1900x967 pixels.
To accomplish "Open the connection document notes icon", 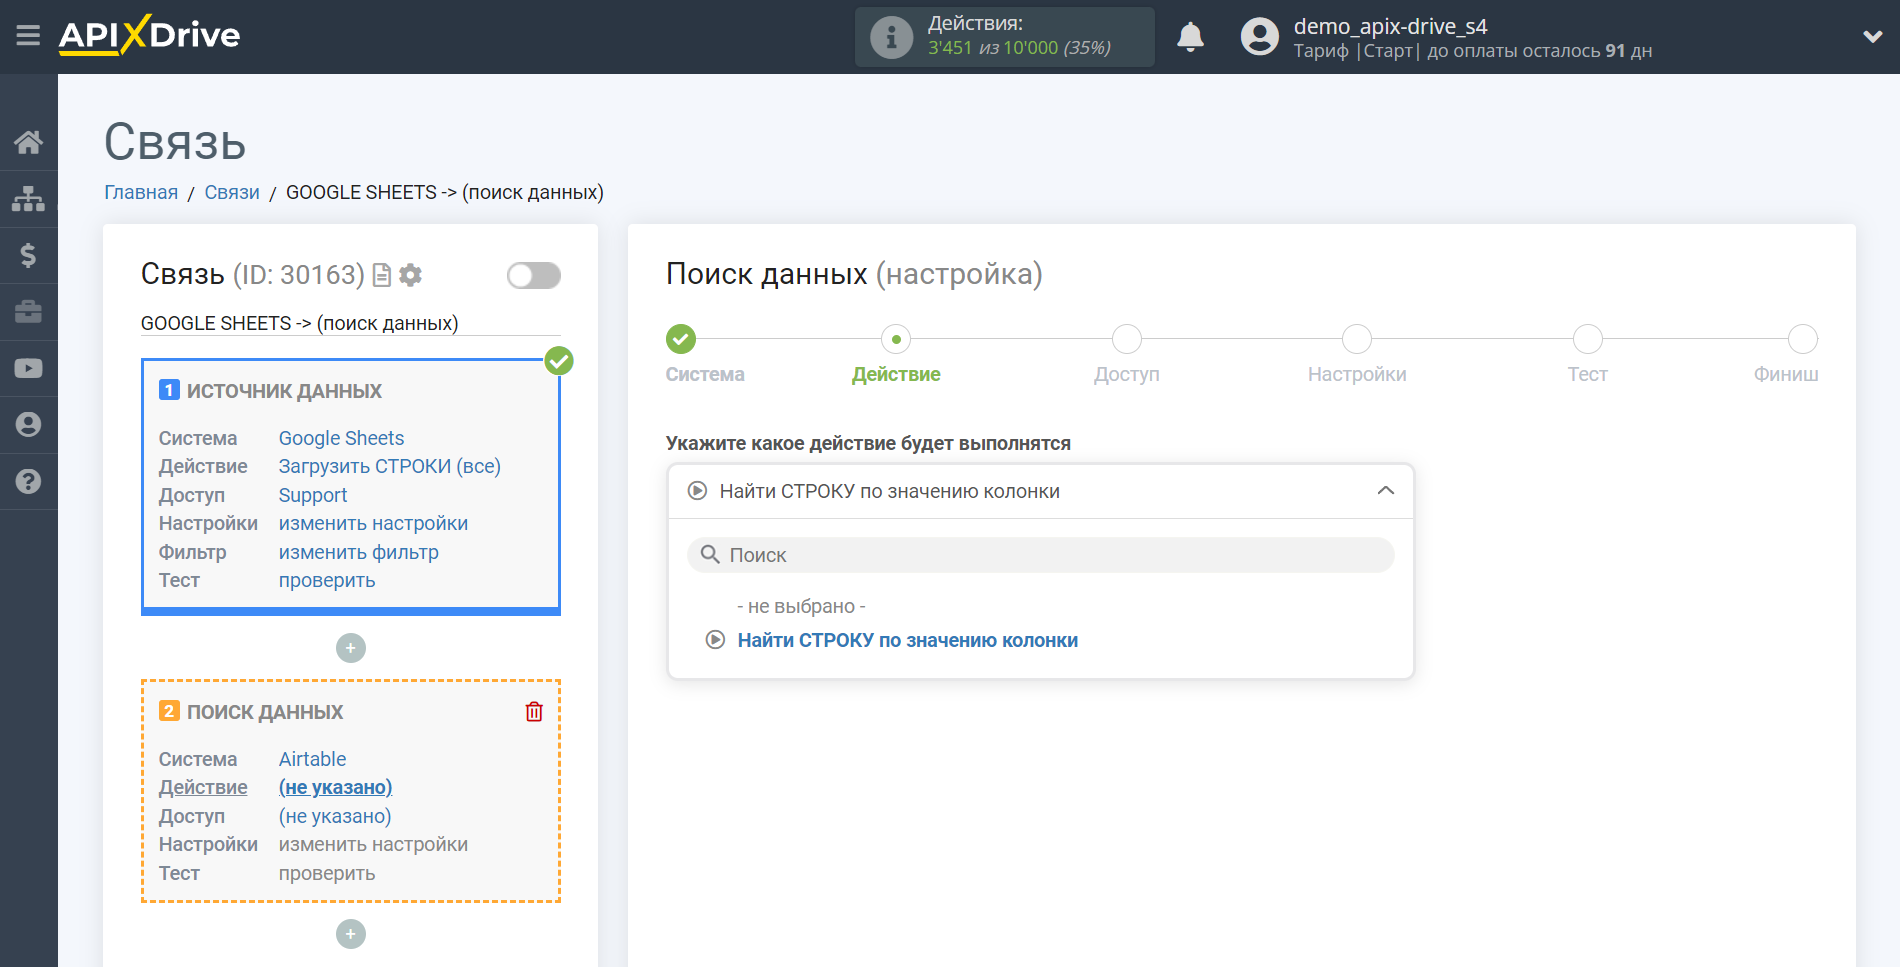I will coord(381,275).
